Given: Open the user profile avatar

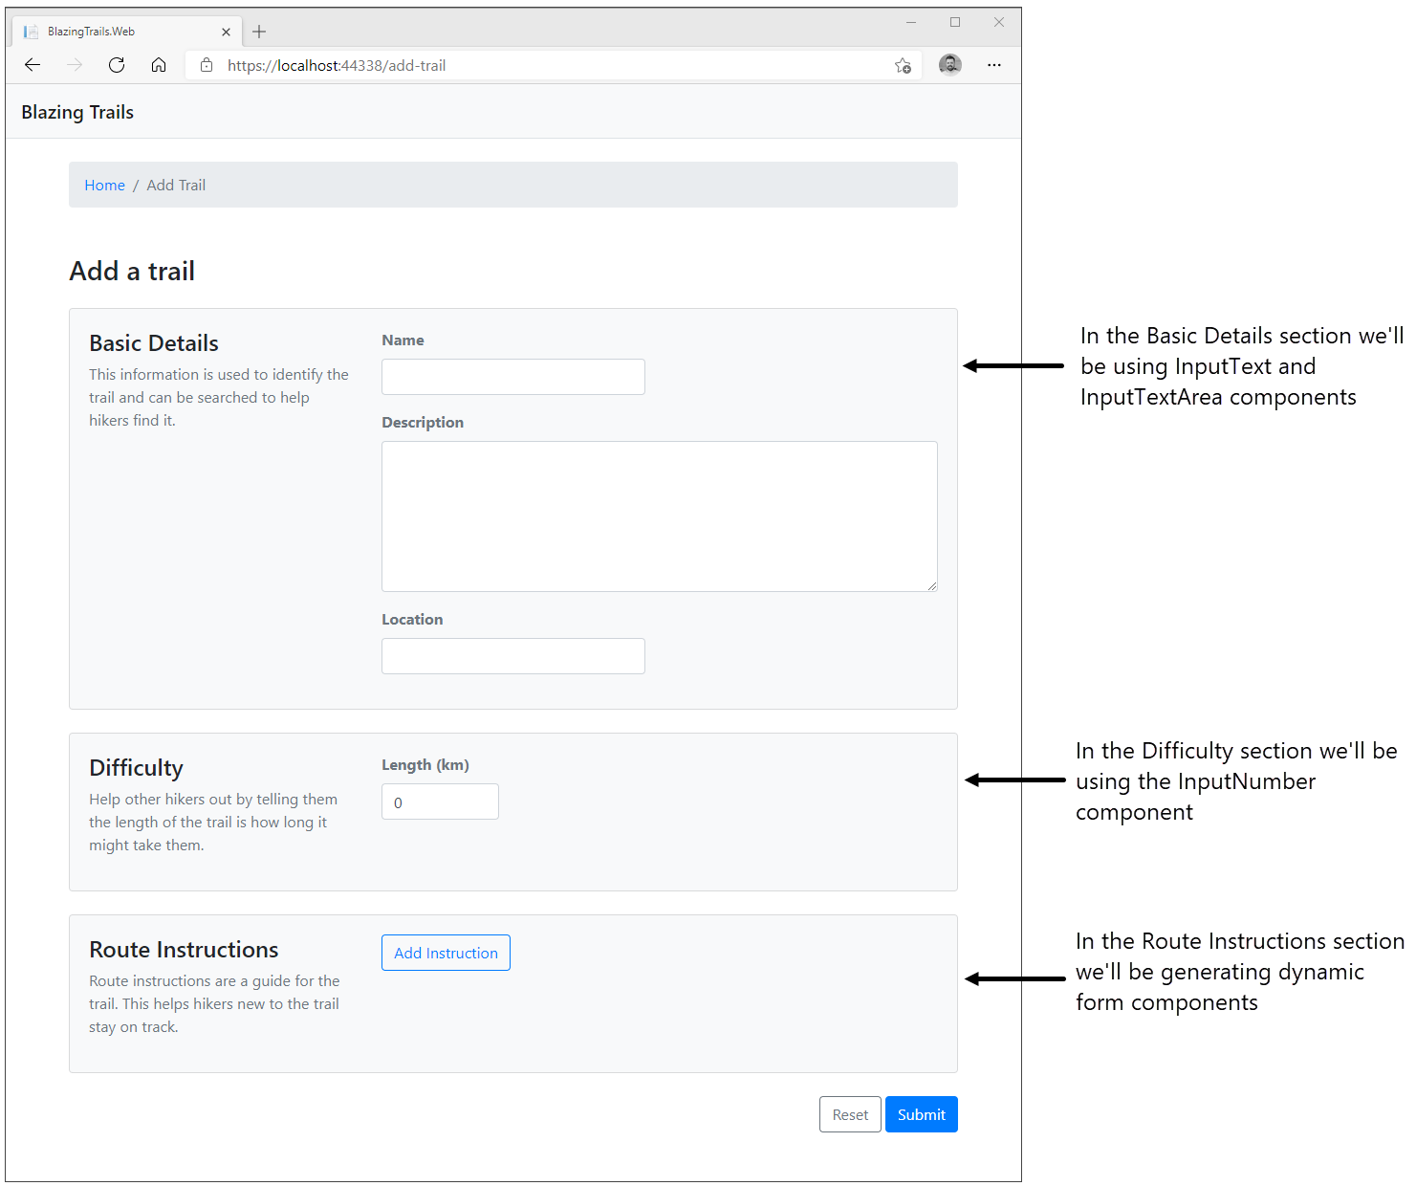Looking at the screenshot, I should [x=950, y=65].
